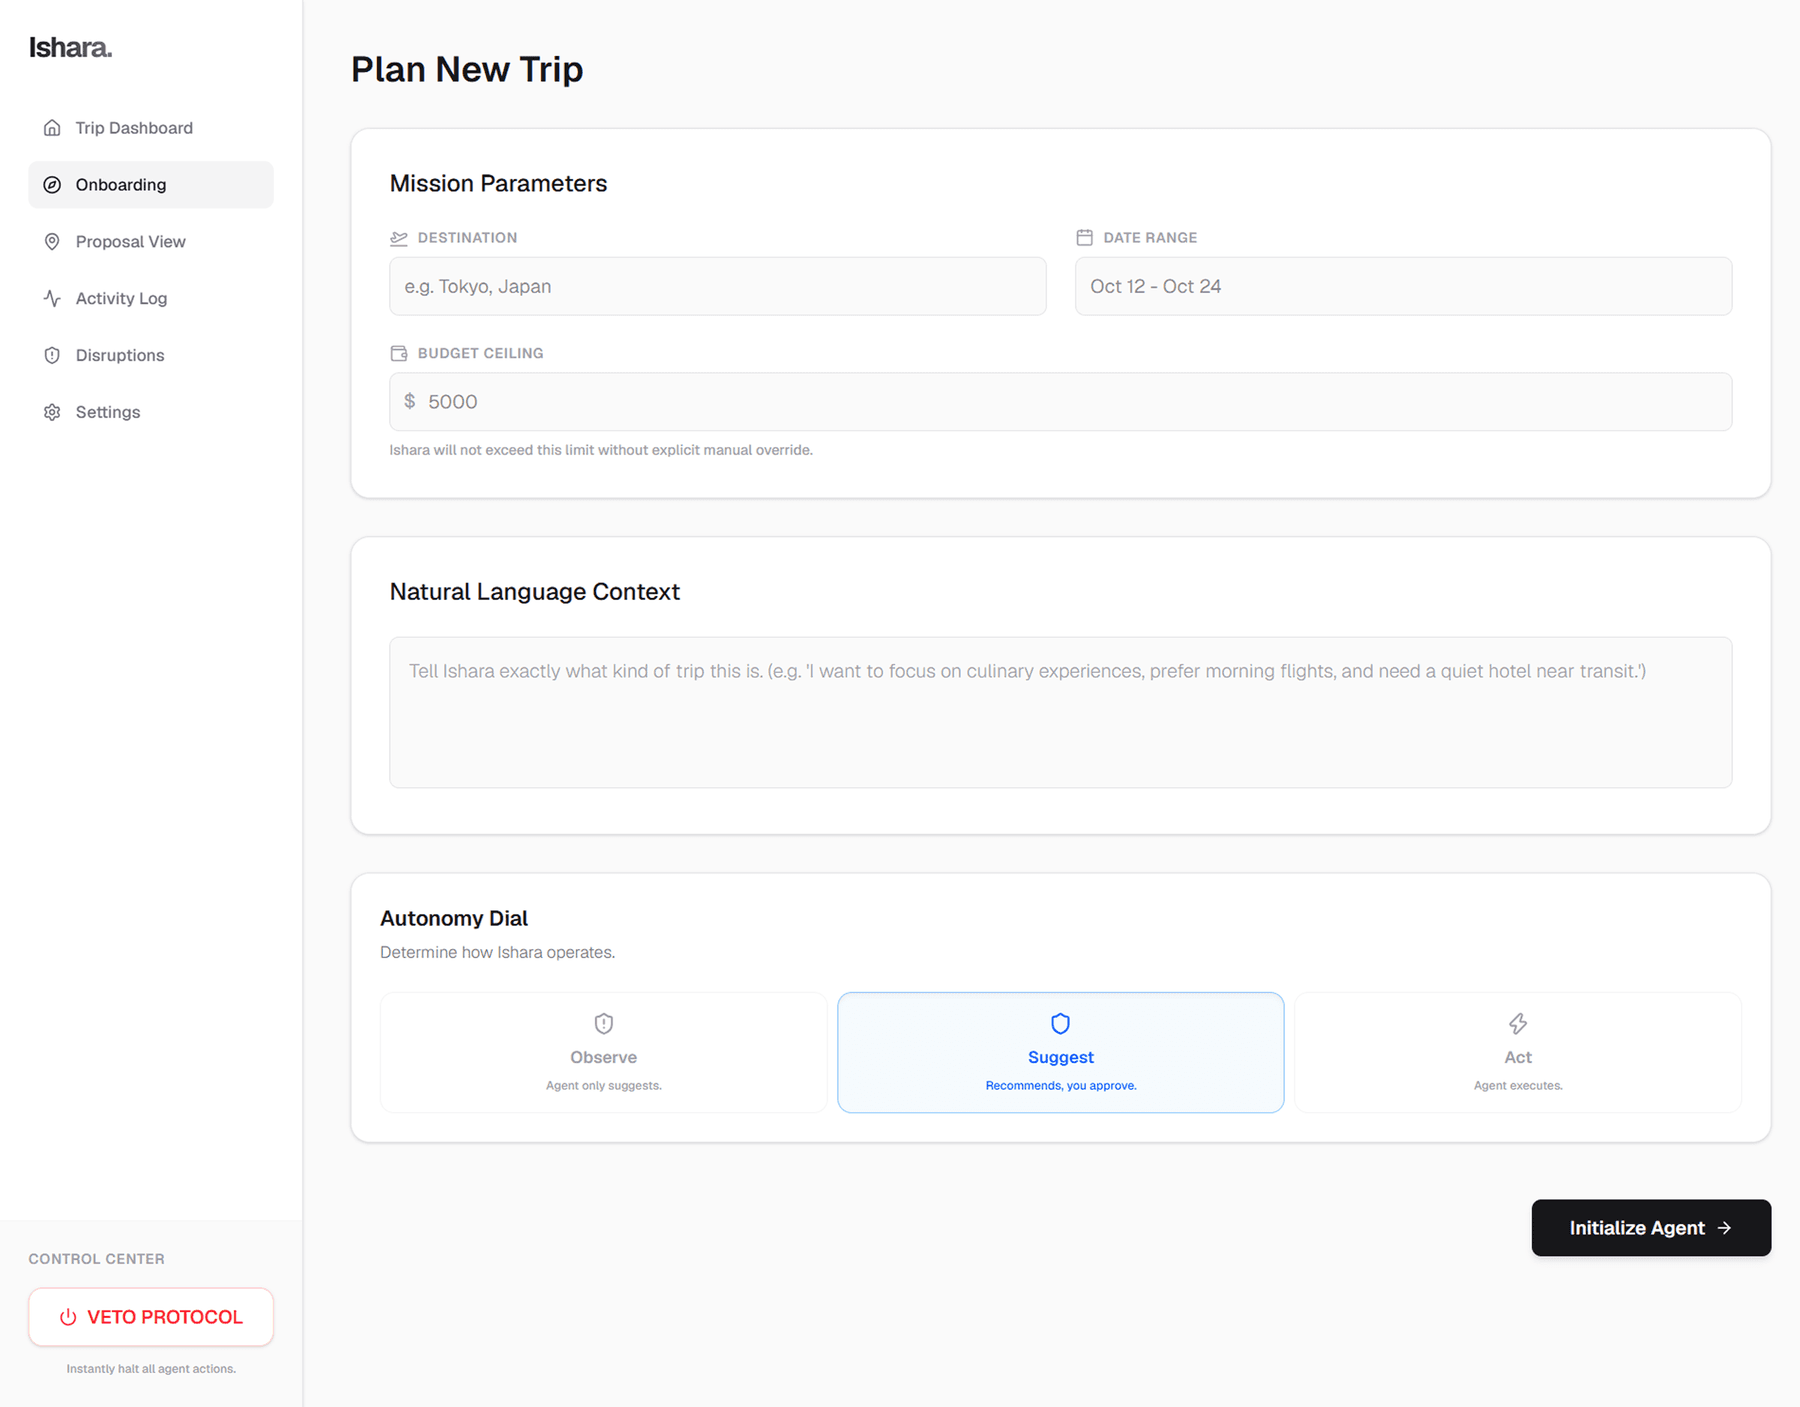Click the home icon beside Trip Dashboard
The height and width of the screenshot is (1407, 1800).
[52, 128]
